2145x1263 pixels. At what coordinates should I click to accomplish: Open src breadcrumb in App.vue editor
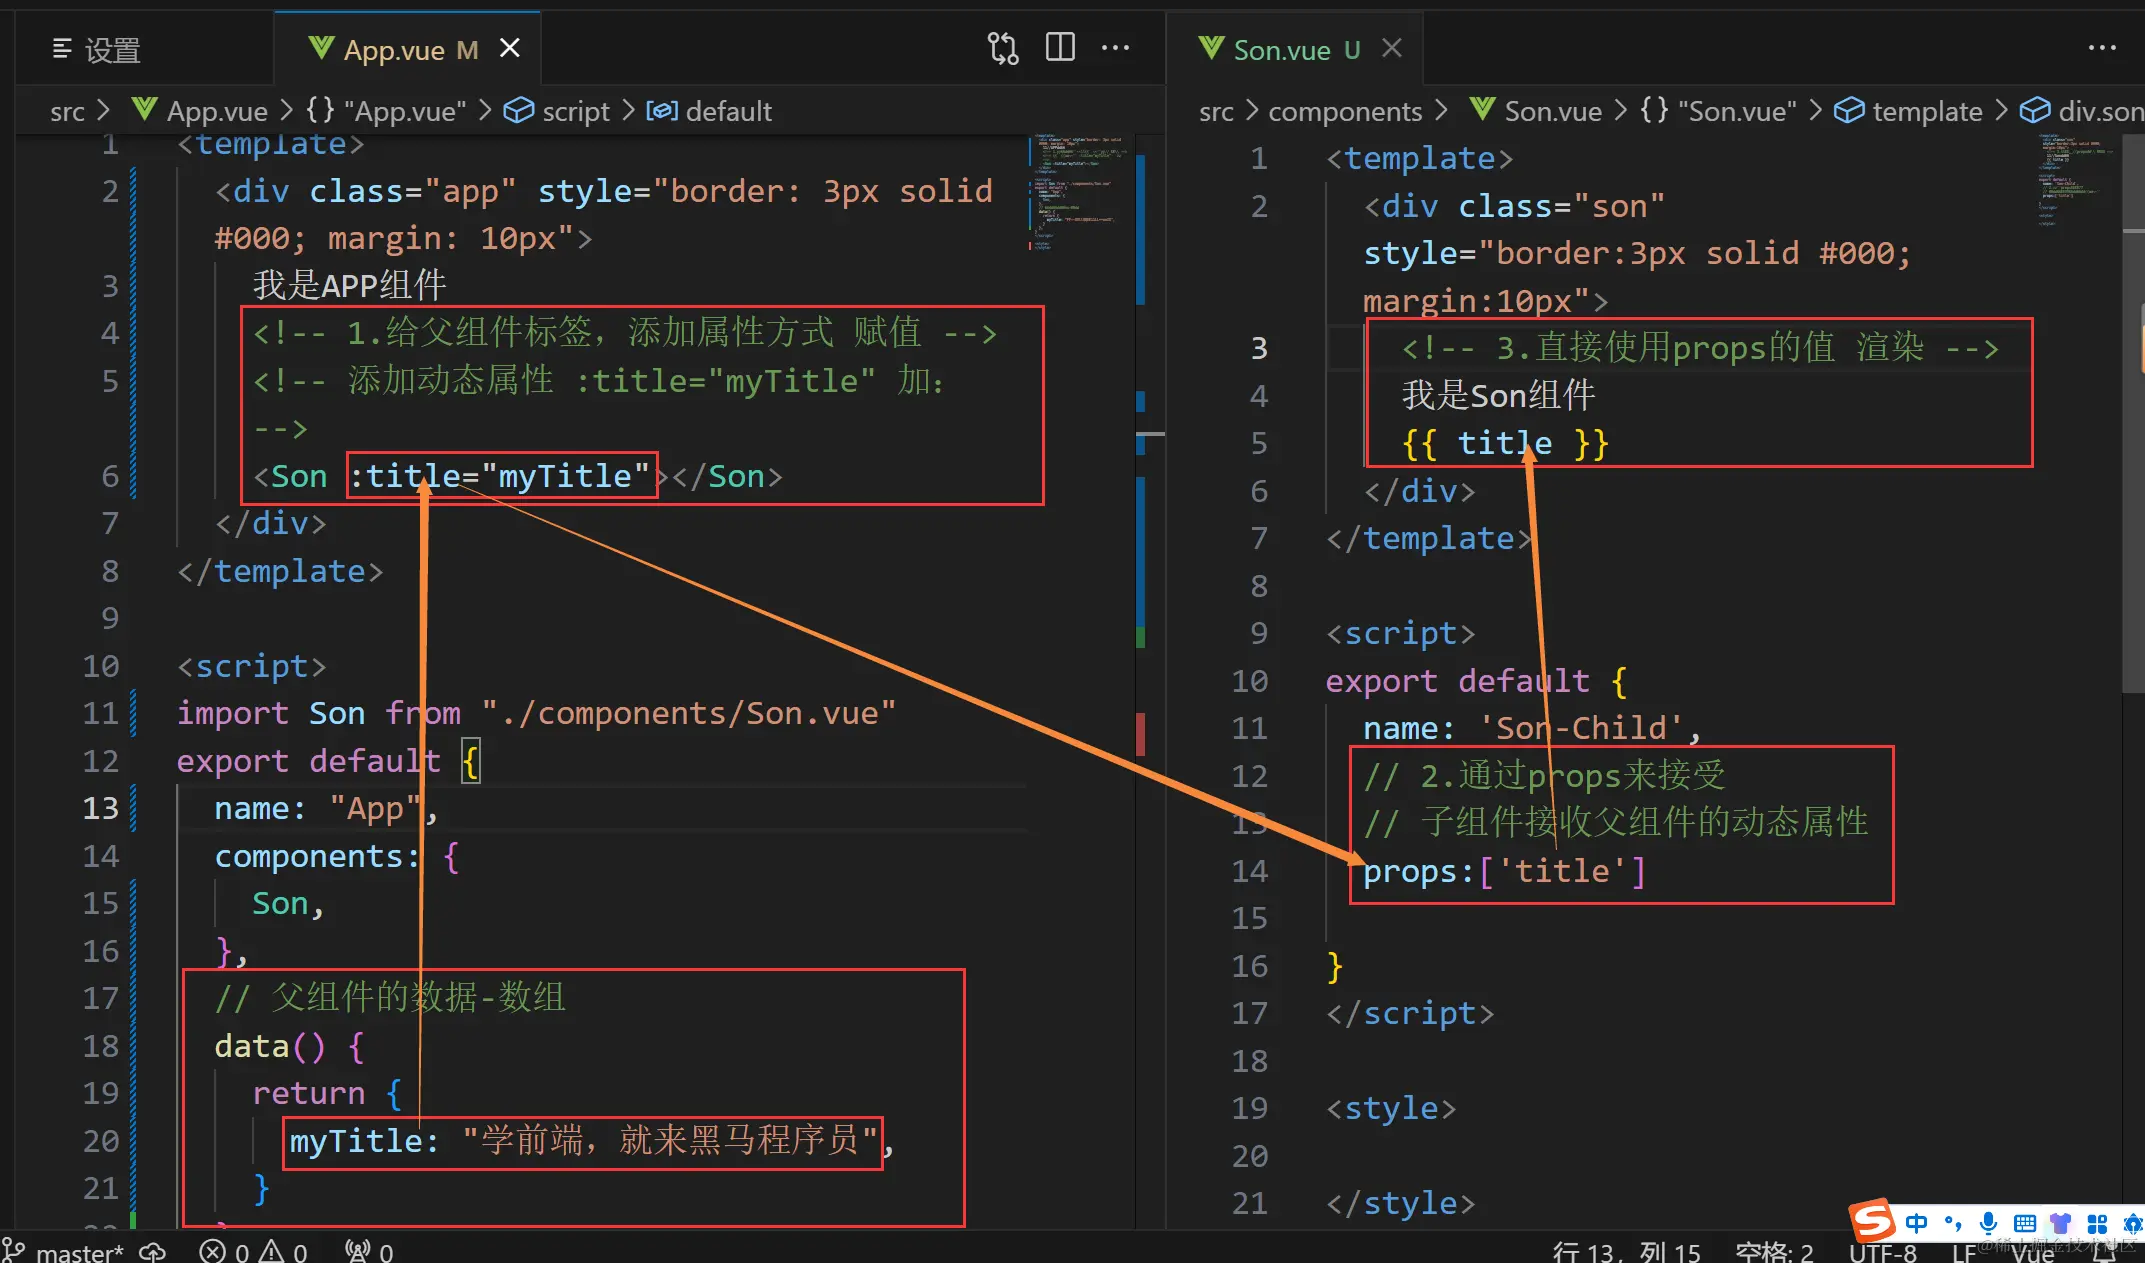pyautogui.click(x=67, y=111)
